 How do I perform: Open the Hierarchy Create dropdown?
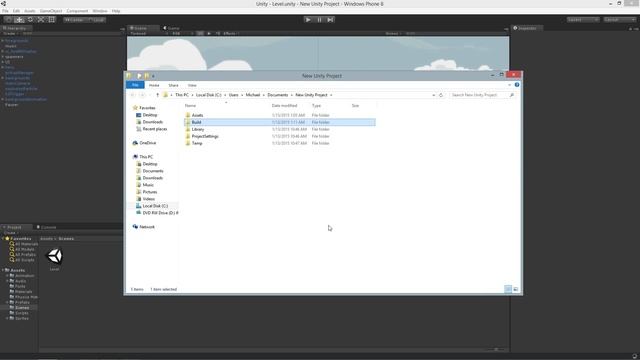click(10, 33)
